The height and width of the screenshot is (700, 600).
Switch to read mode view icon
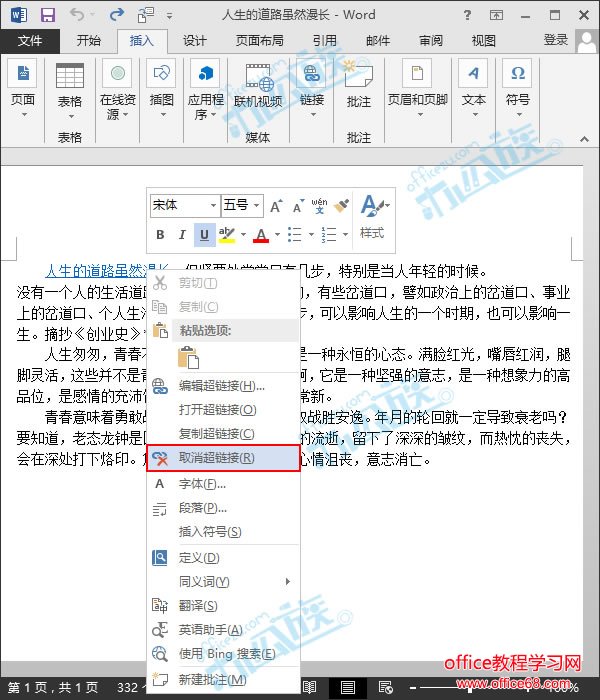(309, 688)
